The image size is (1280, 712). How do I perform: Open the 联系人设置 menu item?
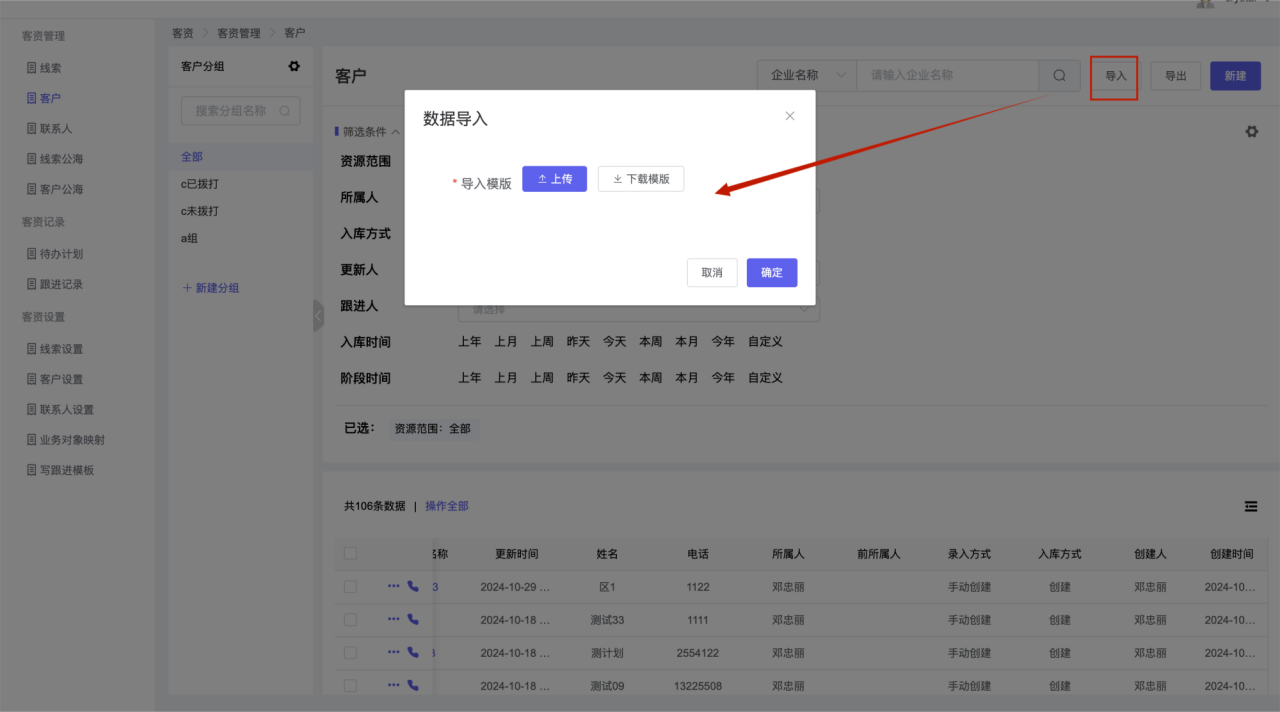[x=67, y=410]
